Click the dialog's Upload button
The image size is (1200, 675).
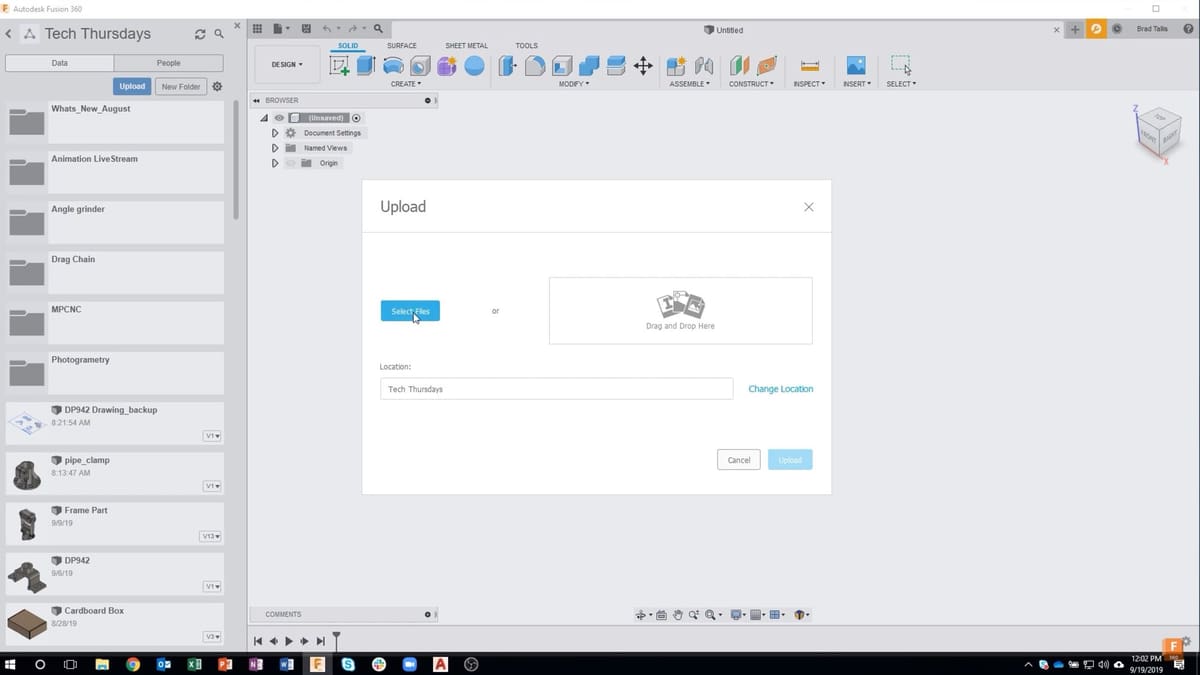coord(790,460)
